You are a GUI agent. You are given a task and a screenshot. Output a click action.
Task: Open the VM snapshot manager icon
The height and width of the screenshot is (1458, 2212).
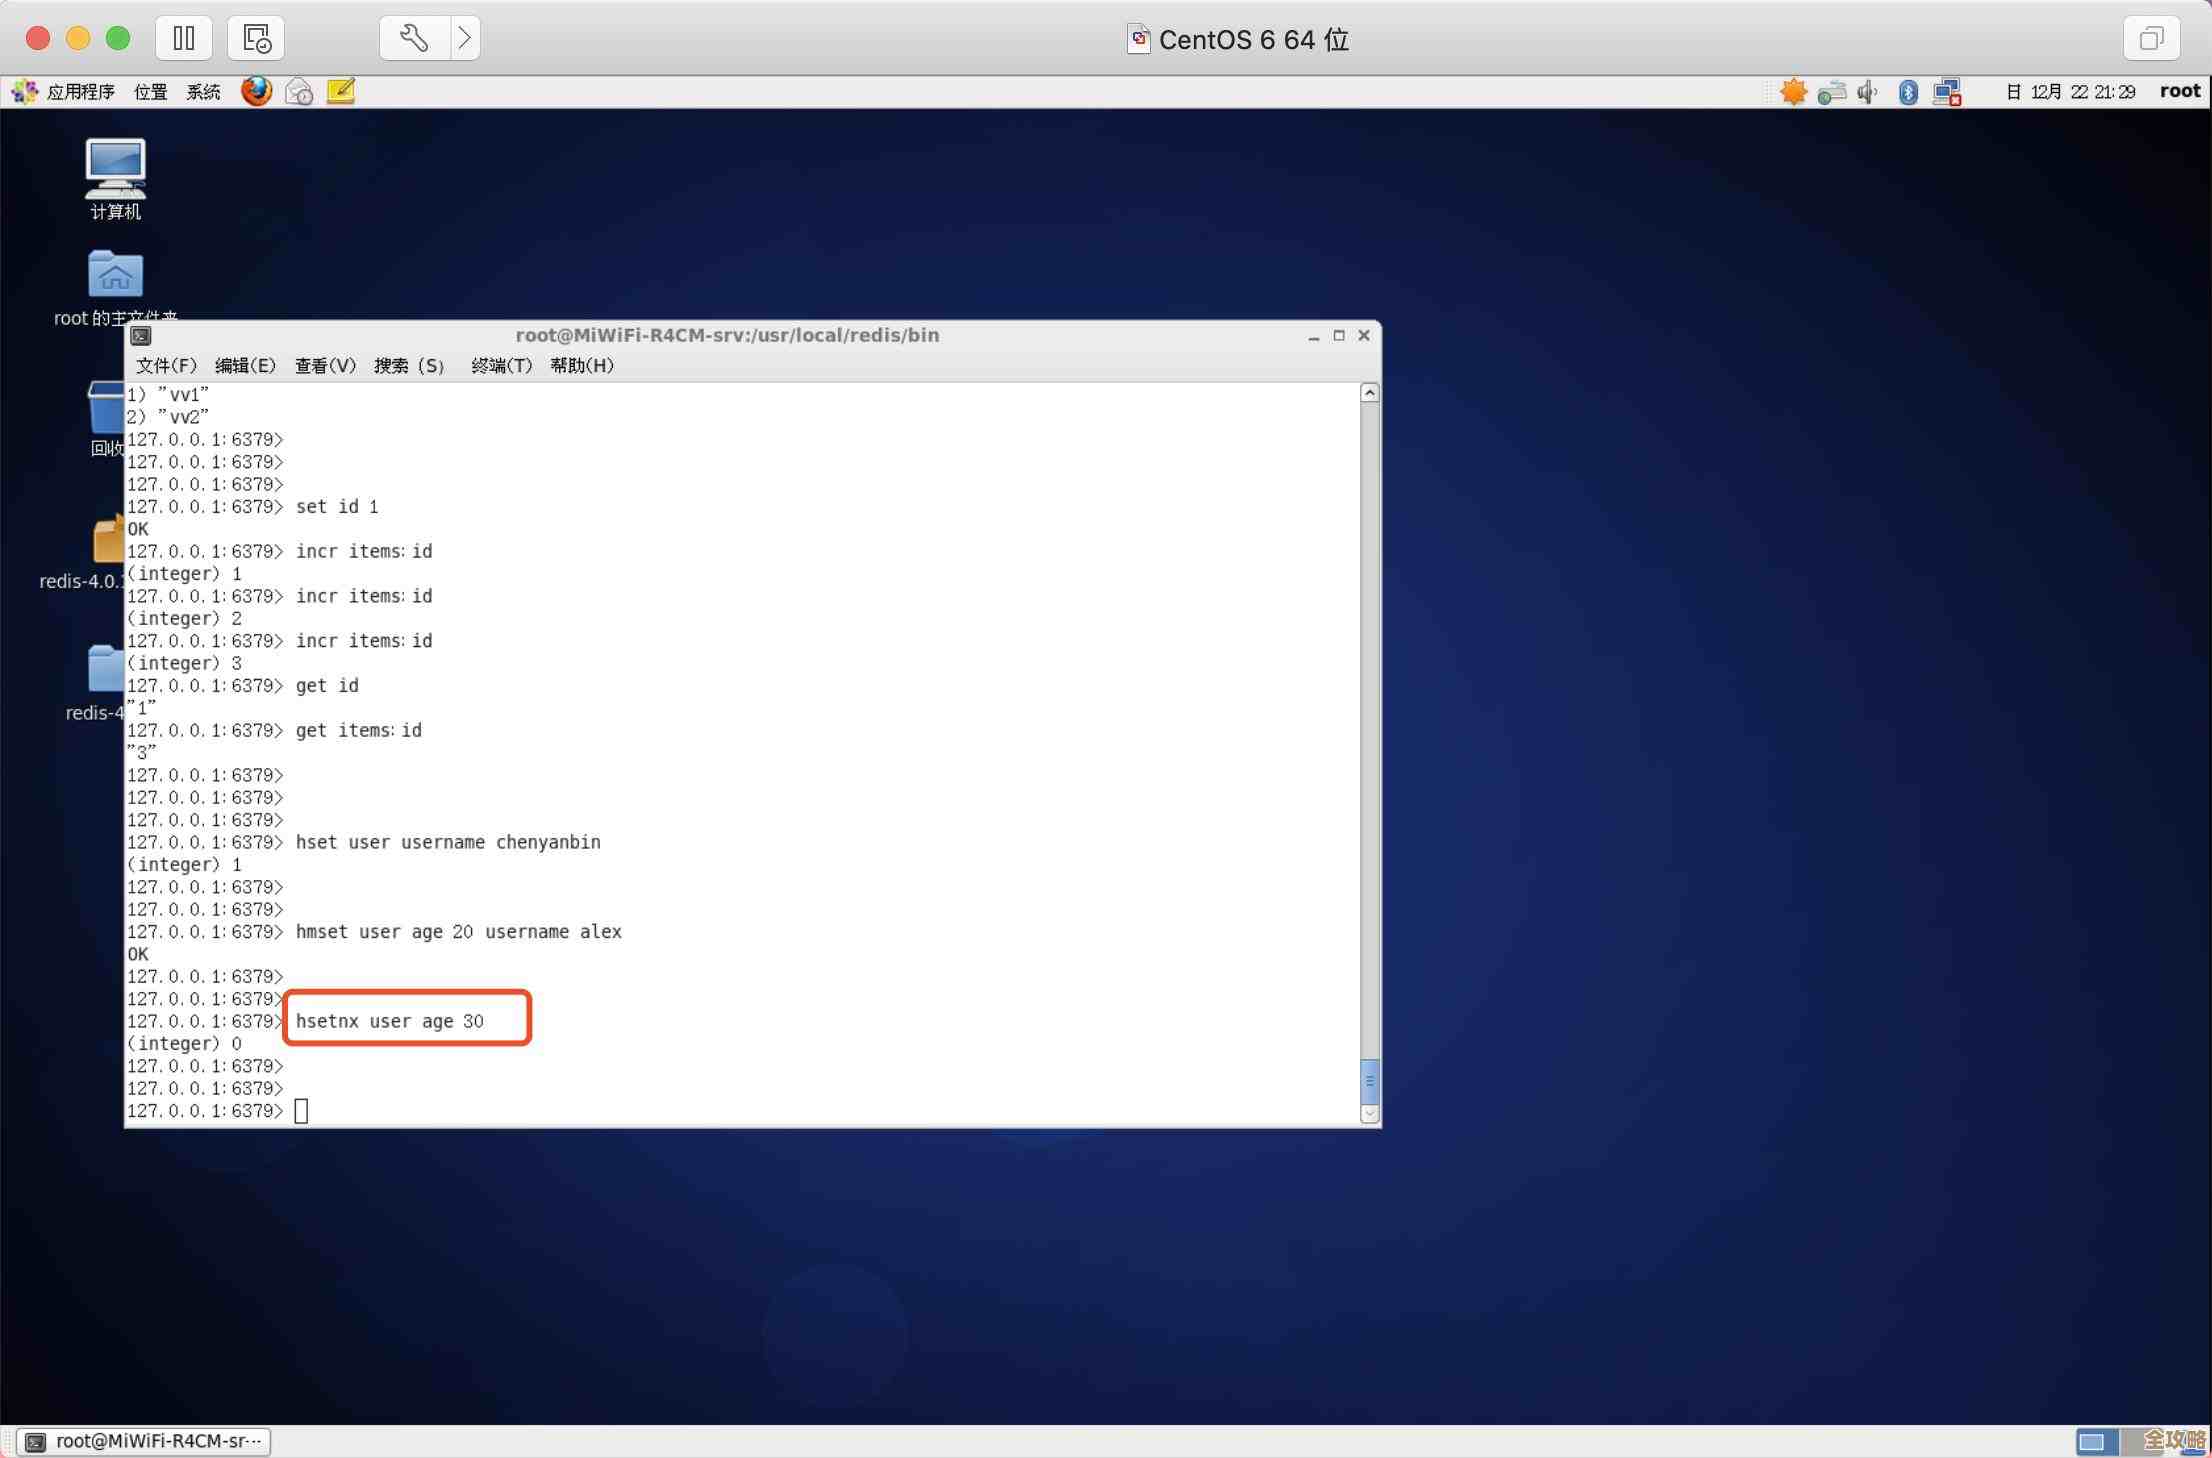point(256,38)
